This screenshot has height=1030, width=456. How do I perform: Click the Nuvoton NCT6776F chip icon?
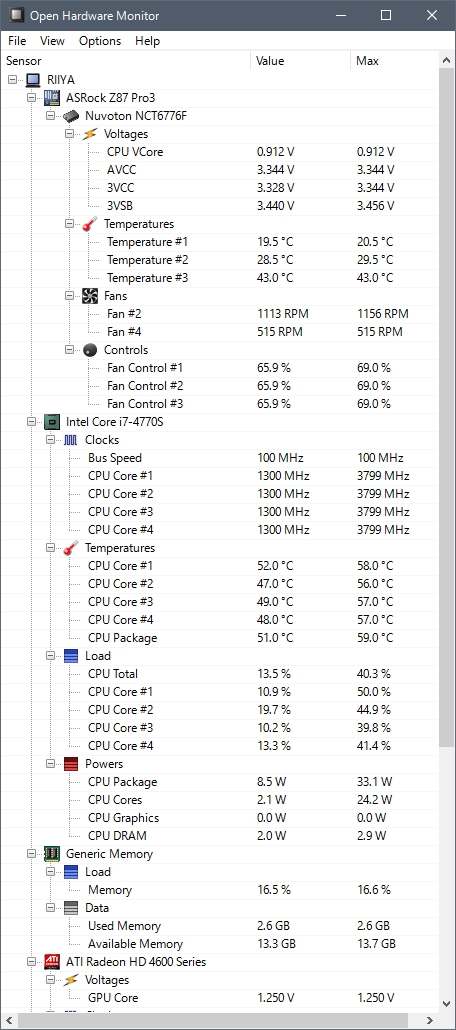tap(71, 116)
